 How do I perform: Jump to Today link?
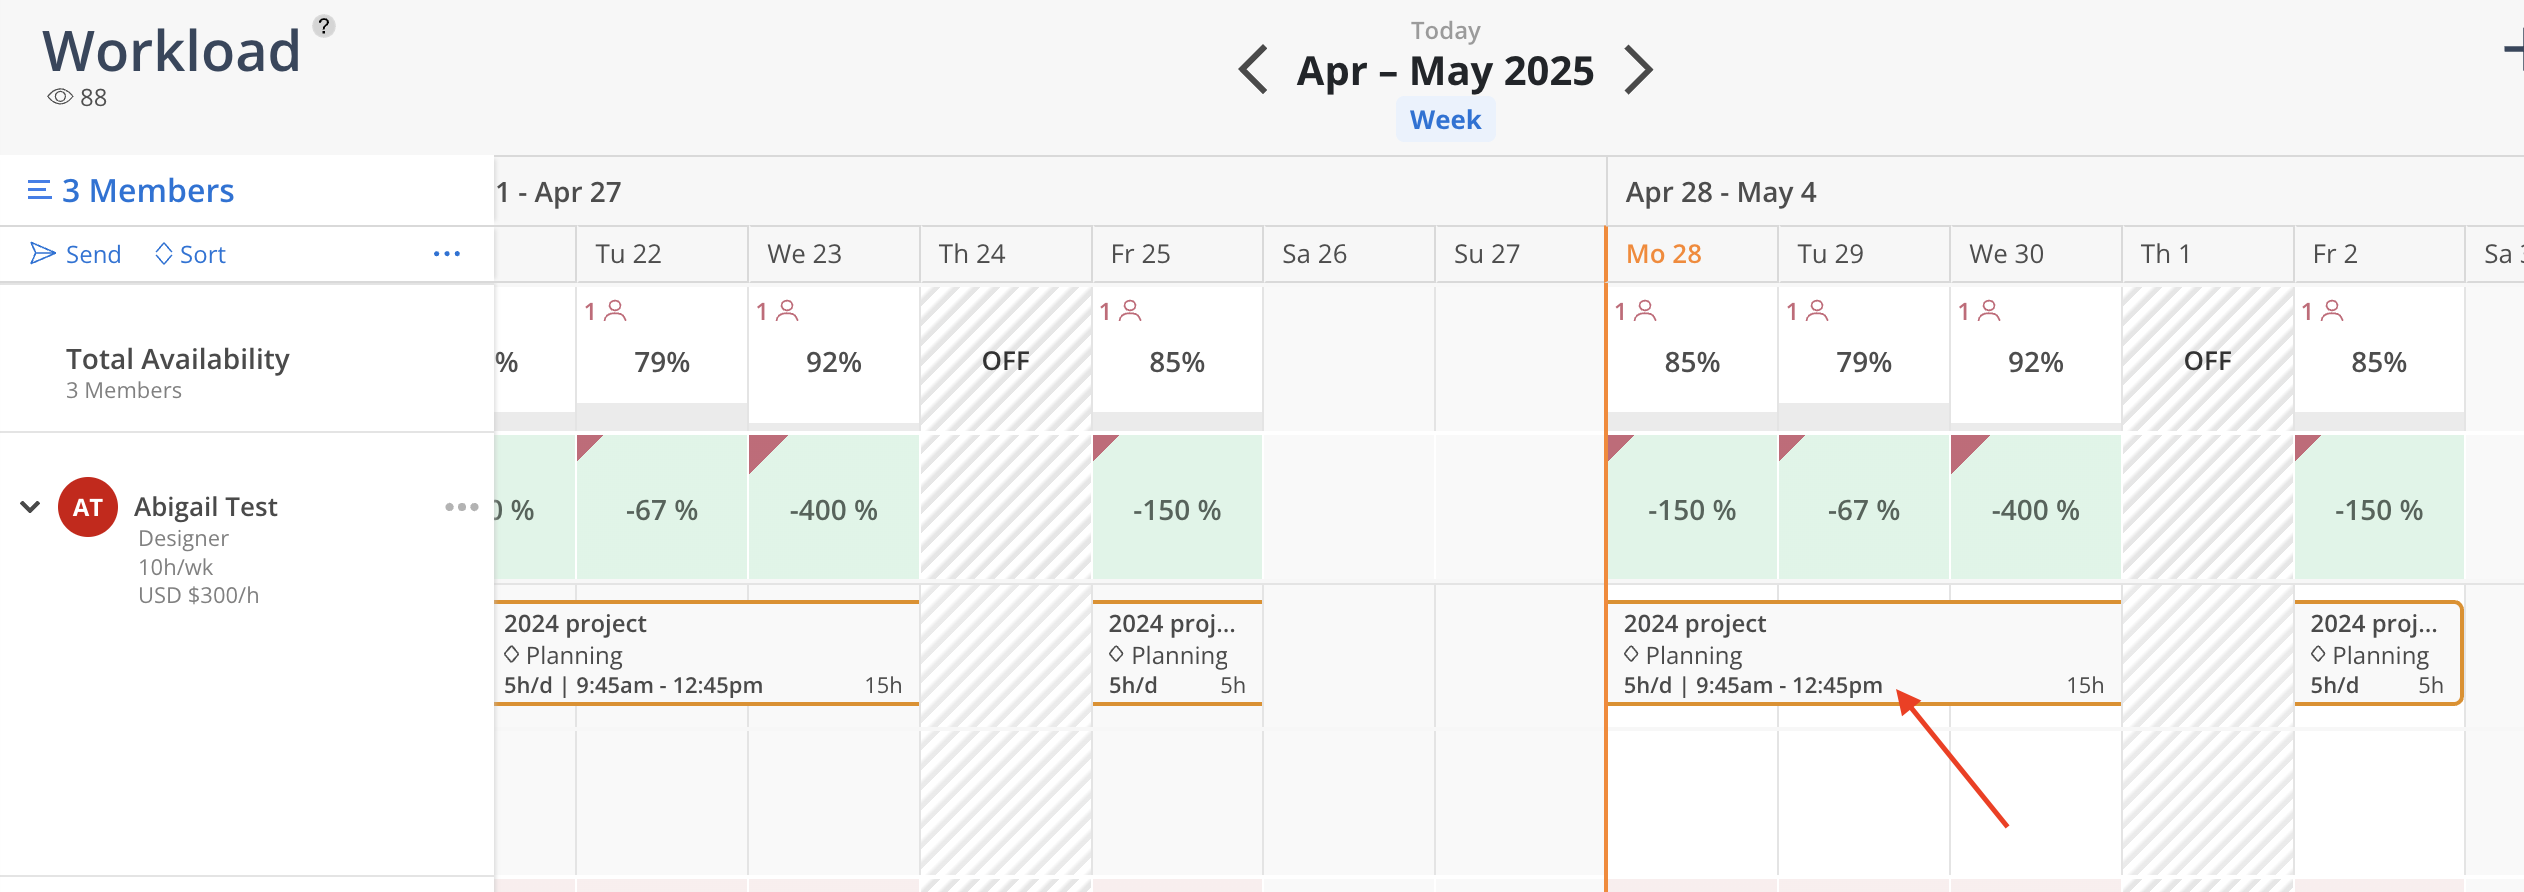[x=1445, y=31]
